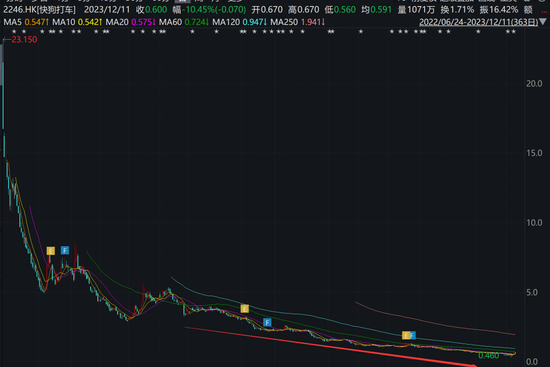The height and width of the screenshot is (367, 550).
Task: Expand the date range dropdown triangle
Action: click(543, 22)
